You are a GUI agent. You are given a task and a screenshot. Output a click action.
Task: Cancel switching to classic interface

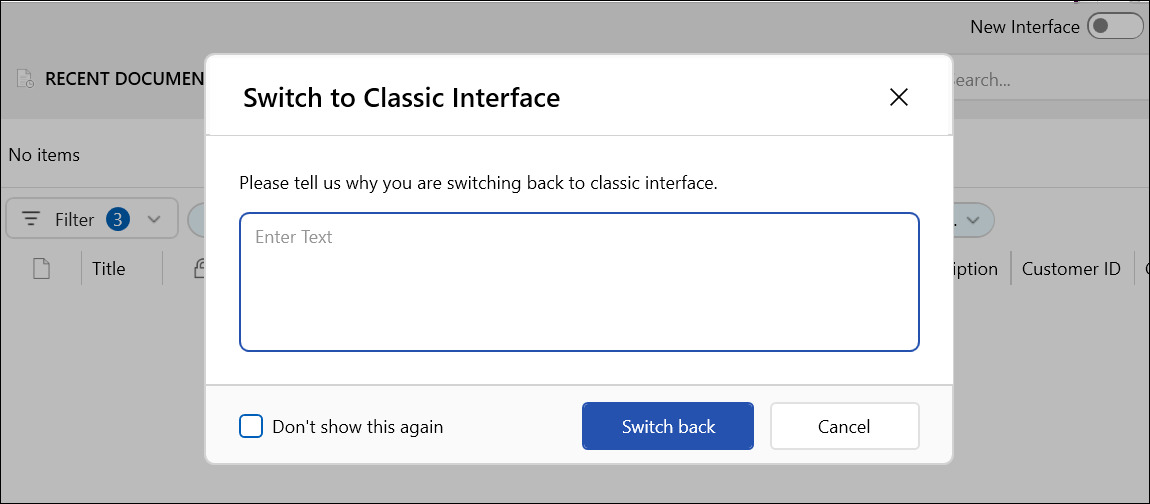(844, 427)
